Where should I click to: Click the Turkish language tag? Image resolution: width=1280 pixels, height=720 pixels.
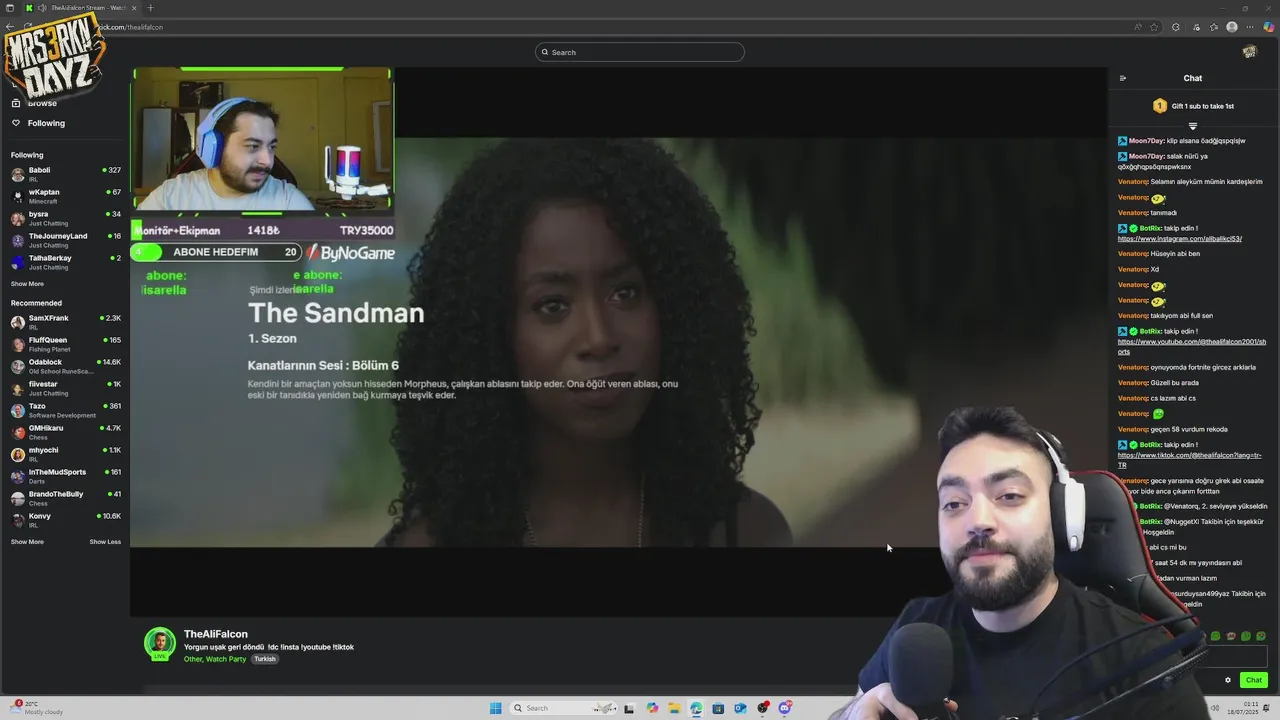(x=265, y=659)
